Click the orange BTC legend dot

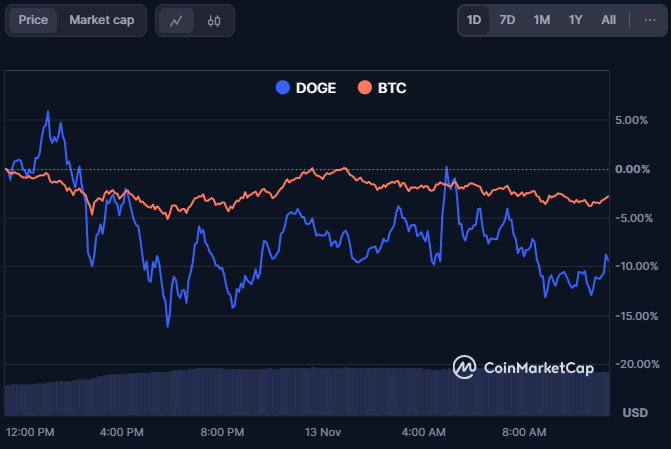[364, 88]
